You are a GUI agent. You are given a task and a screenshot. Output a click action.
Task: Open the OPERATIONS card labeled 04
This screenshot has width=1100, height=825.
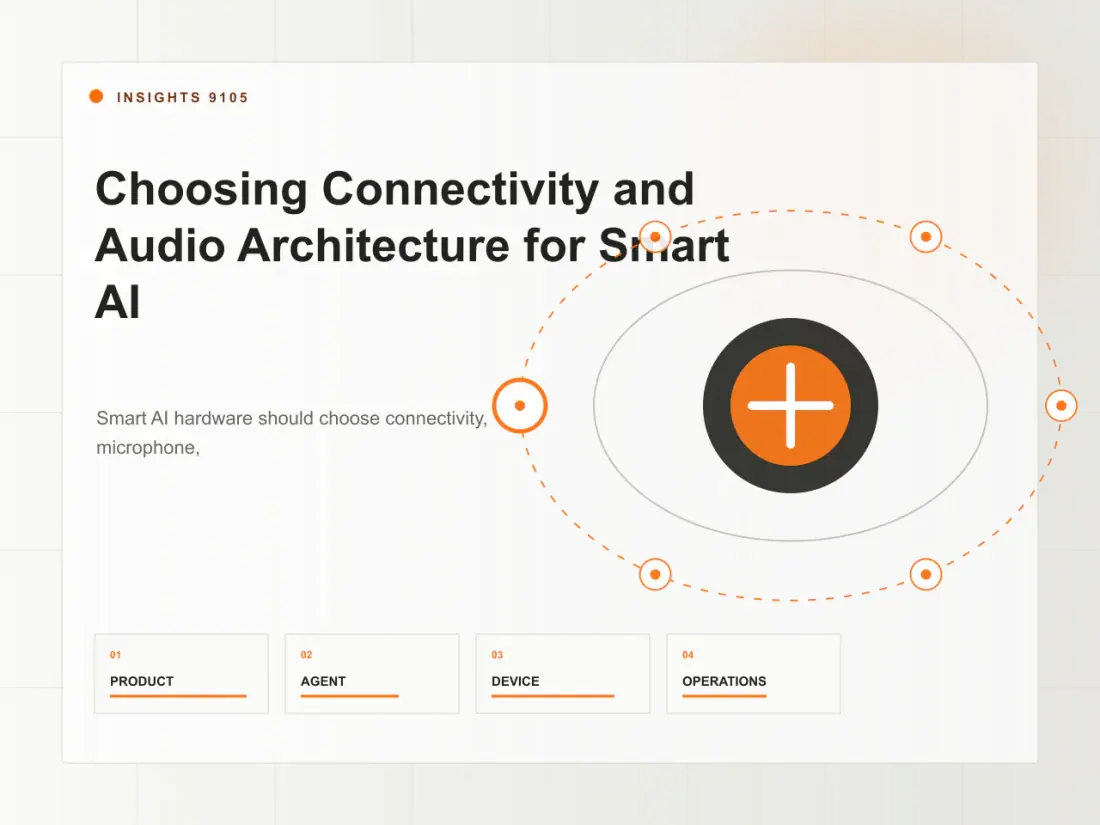753,673
